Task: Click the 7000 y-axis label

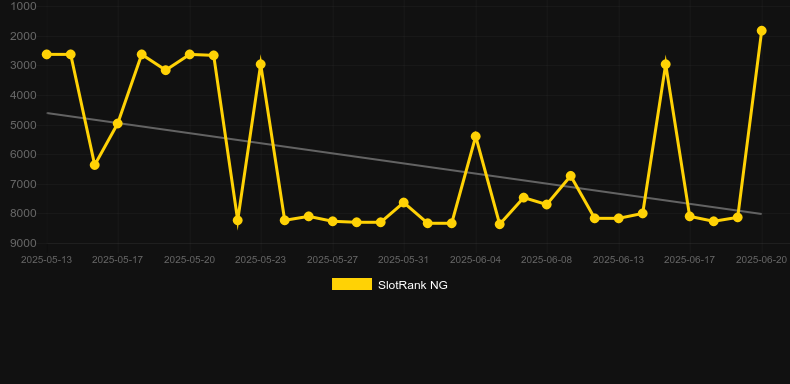Action: (x=24, y=184)
